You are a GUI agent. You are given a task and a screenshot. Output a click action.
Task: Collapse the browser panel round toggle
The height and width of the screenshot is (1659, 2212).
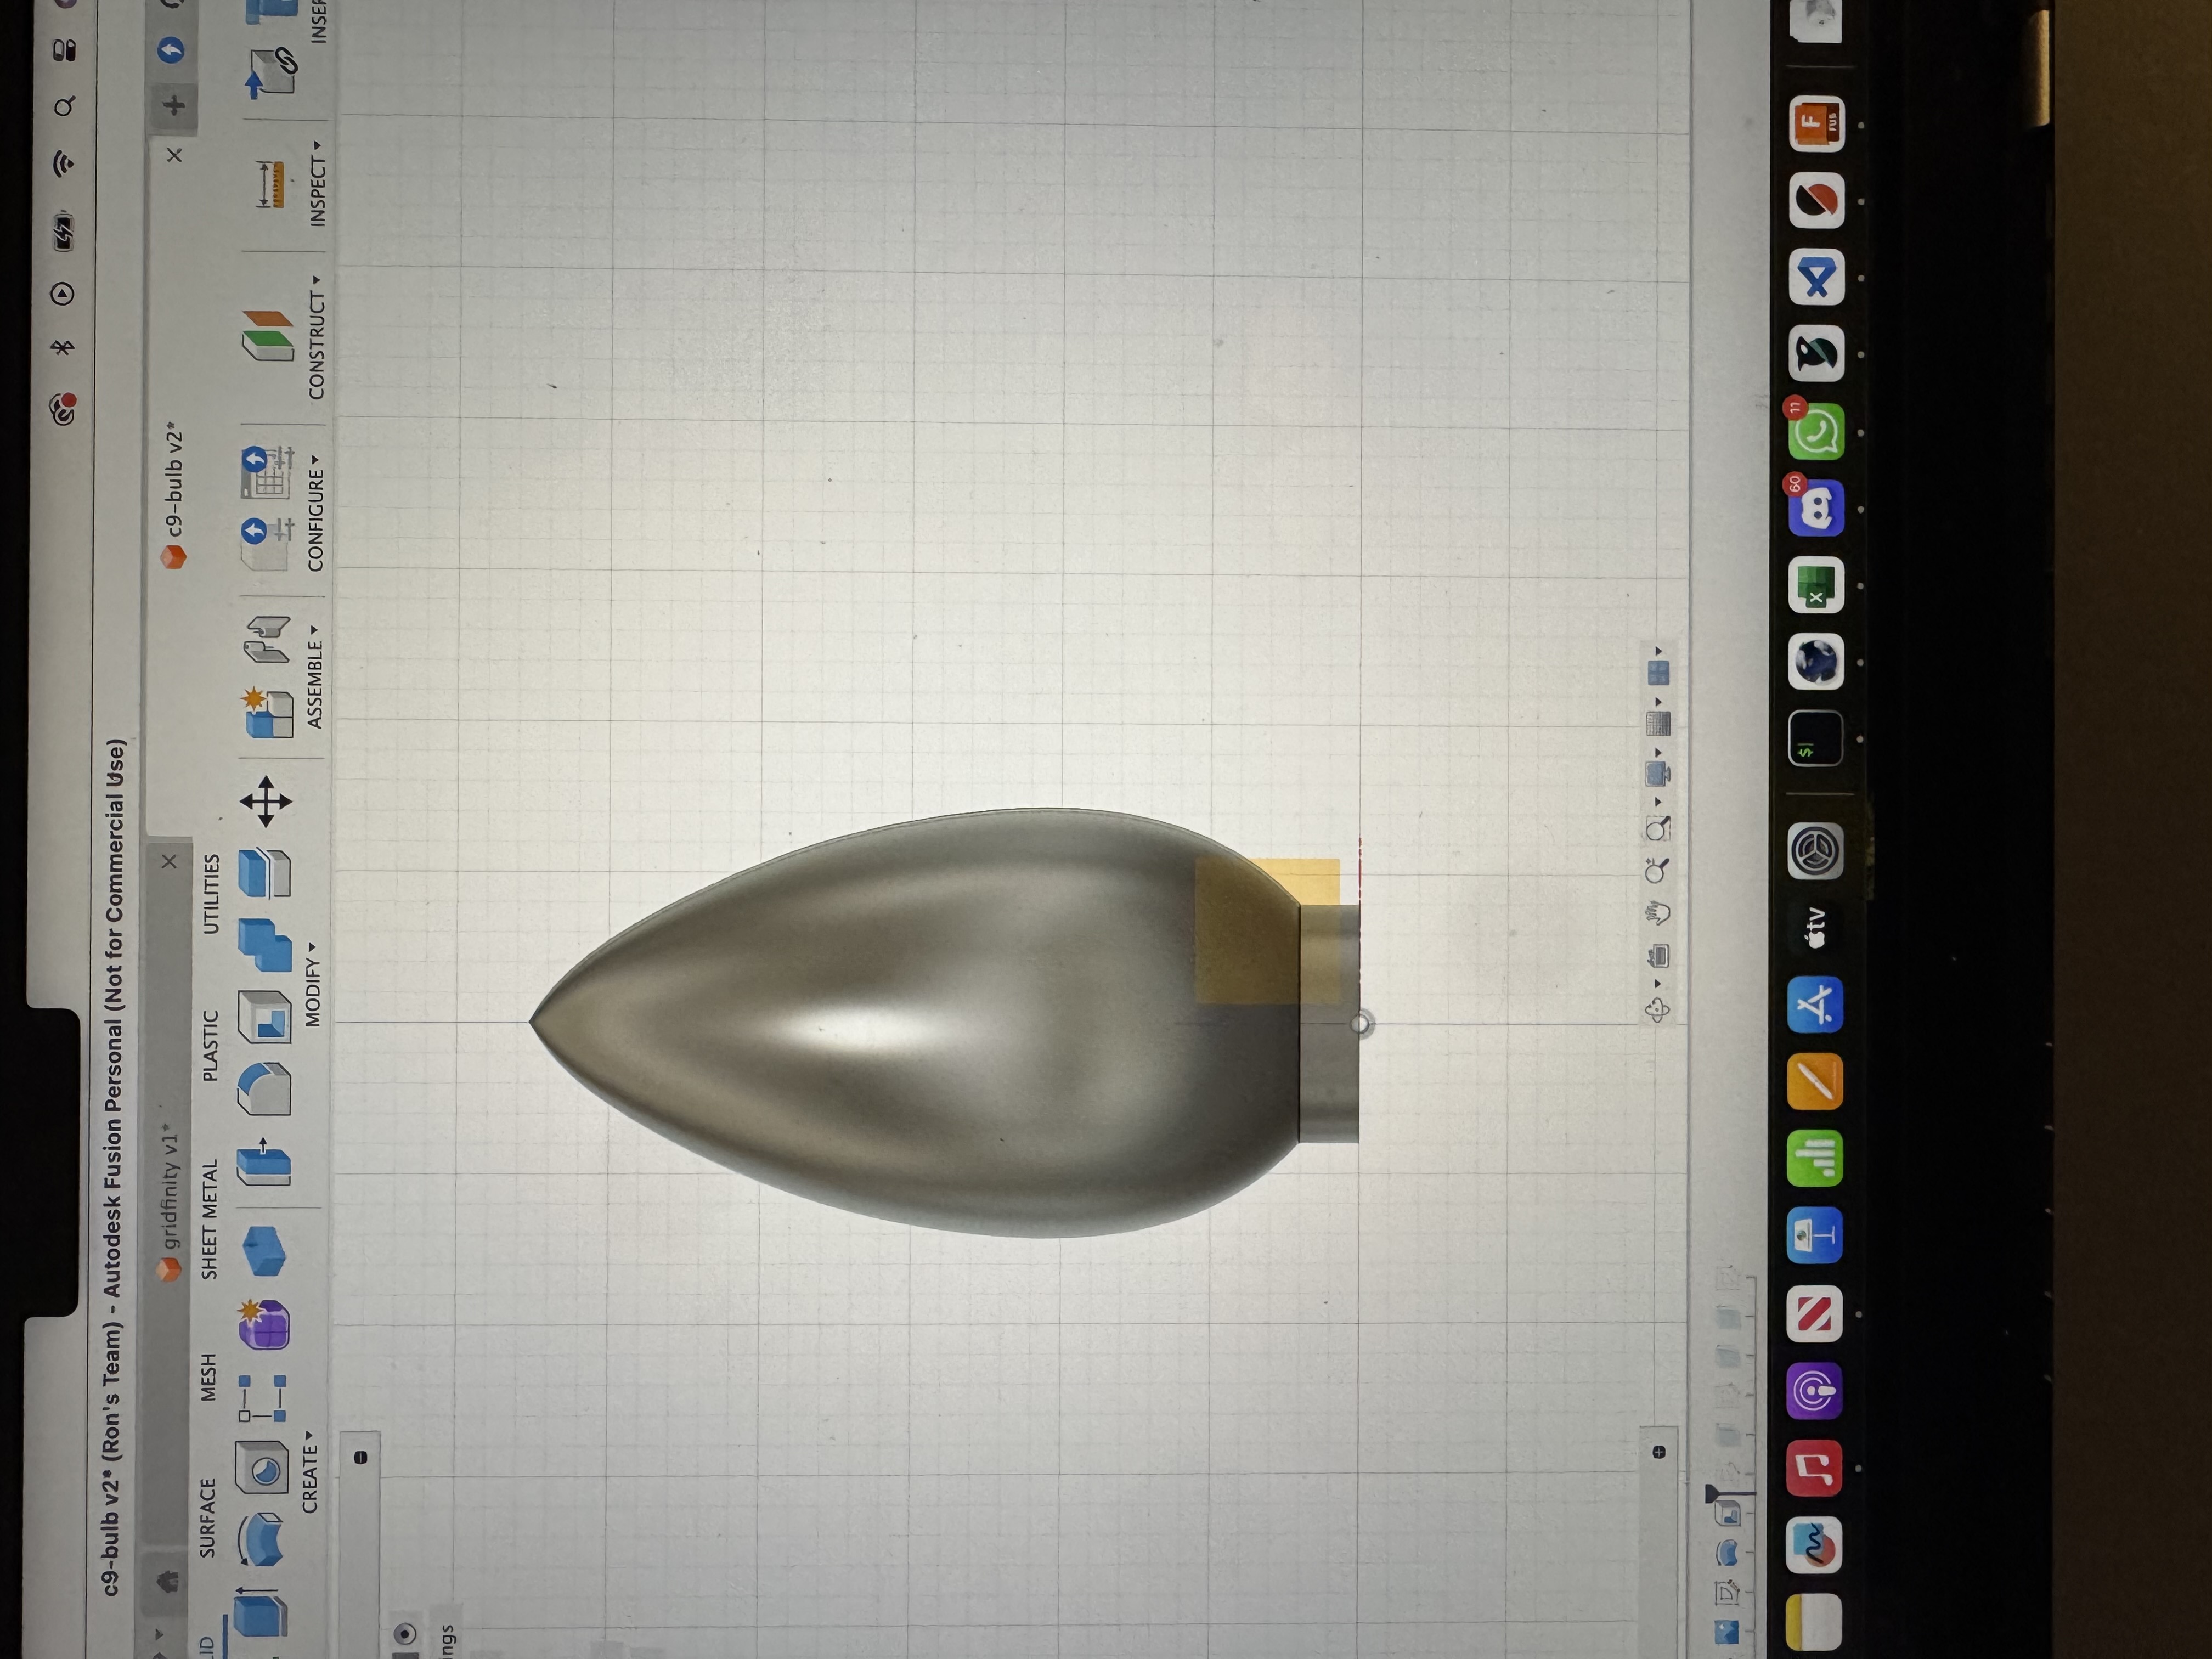tap(361, 1457)
